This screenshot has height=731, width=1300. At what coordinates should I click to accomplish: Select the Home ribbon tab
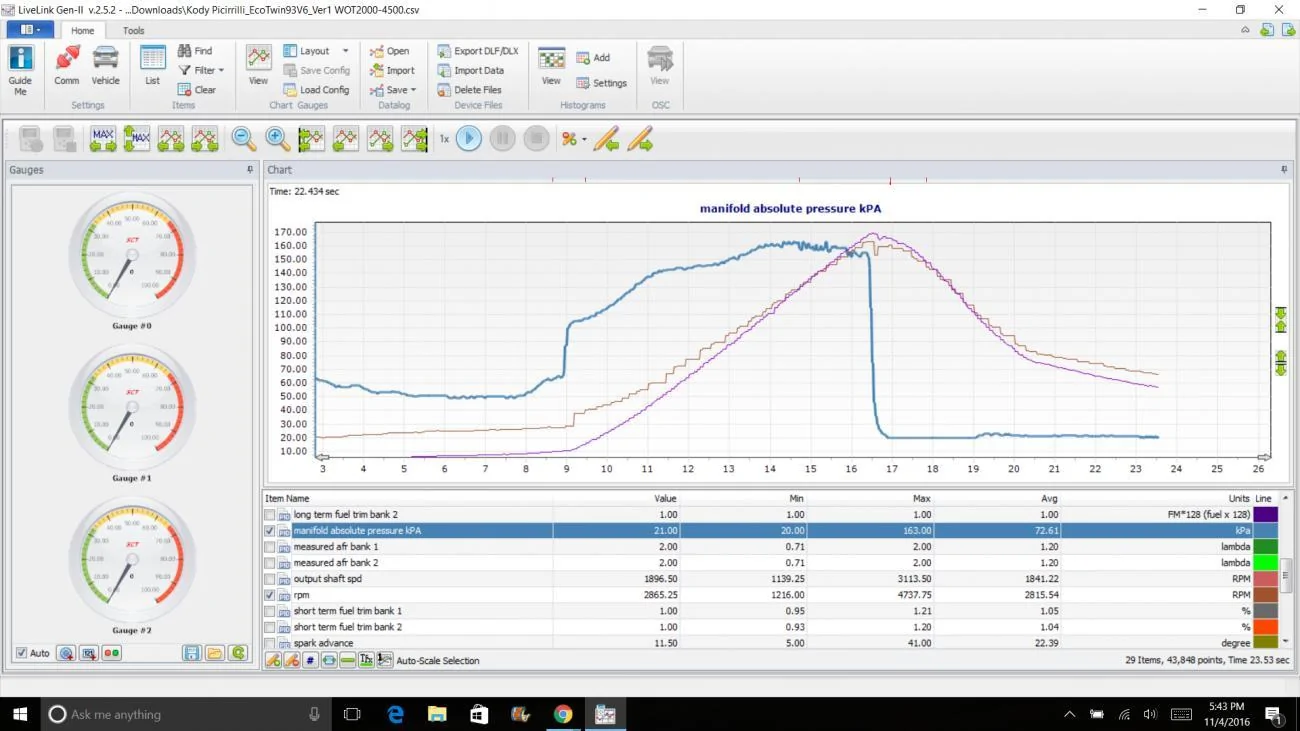82,31
